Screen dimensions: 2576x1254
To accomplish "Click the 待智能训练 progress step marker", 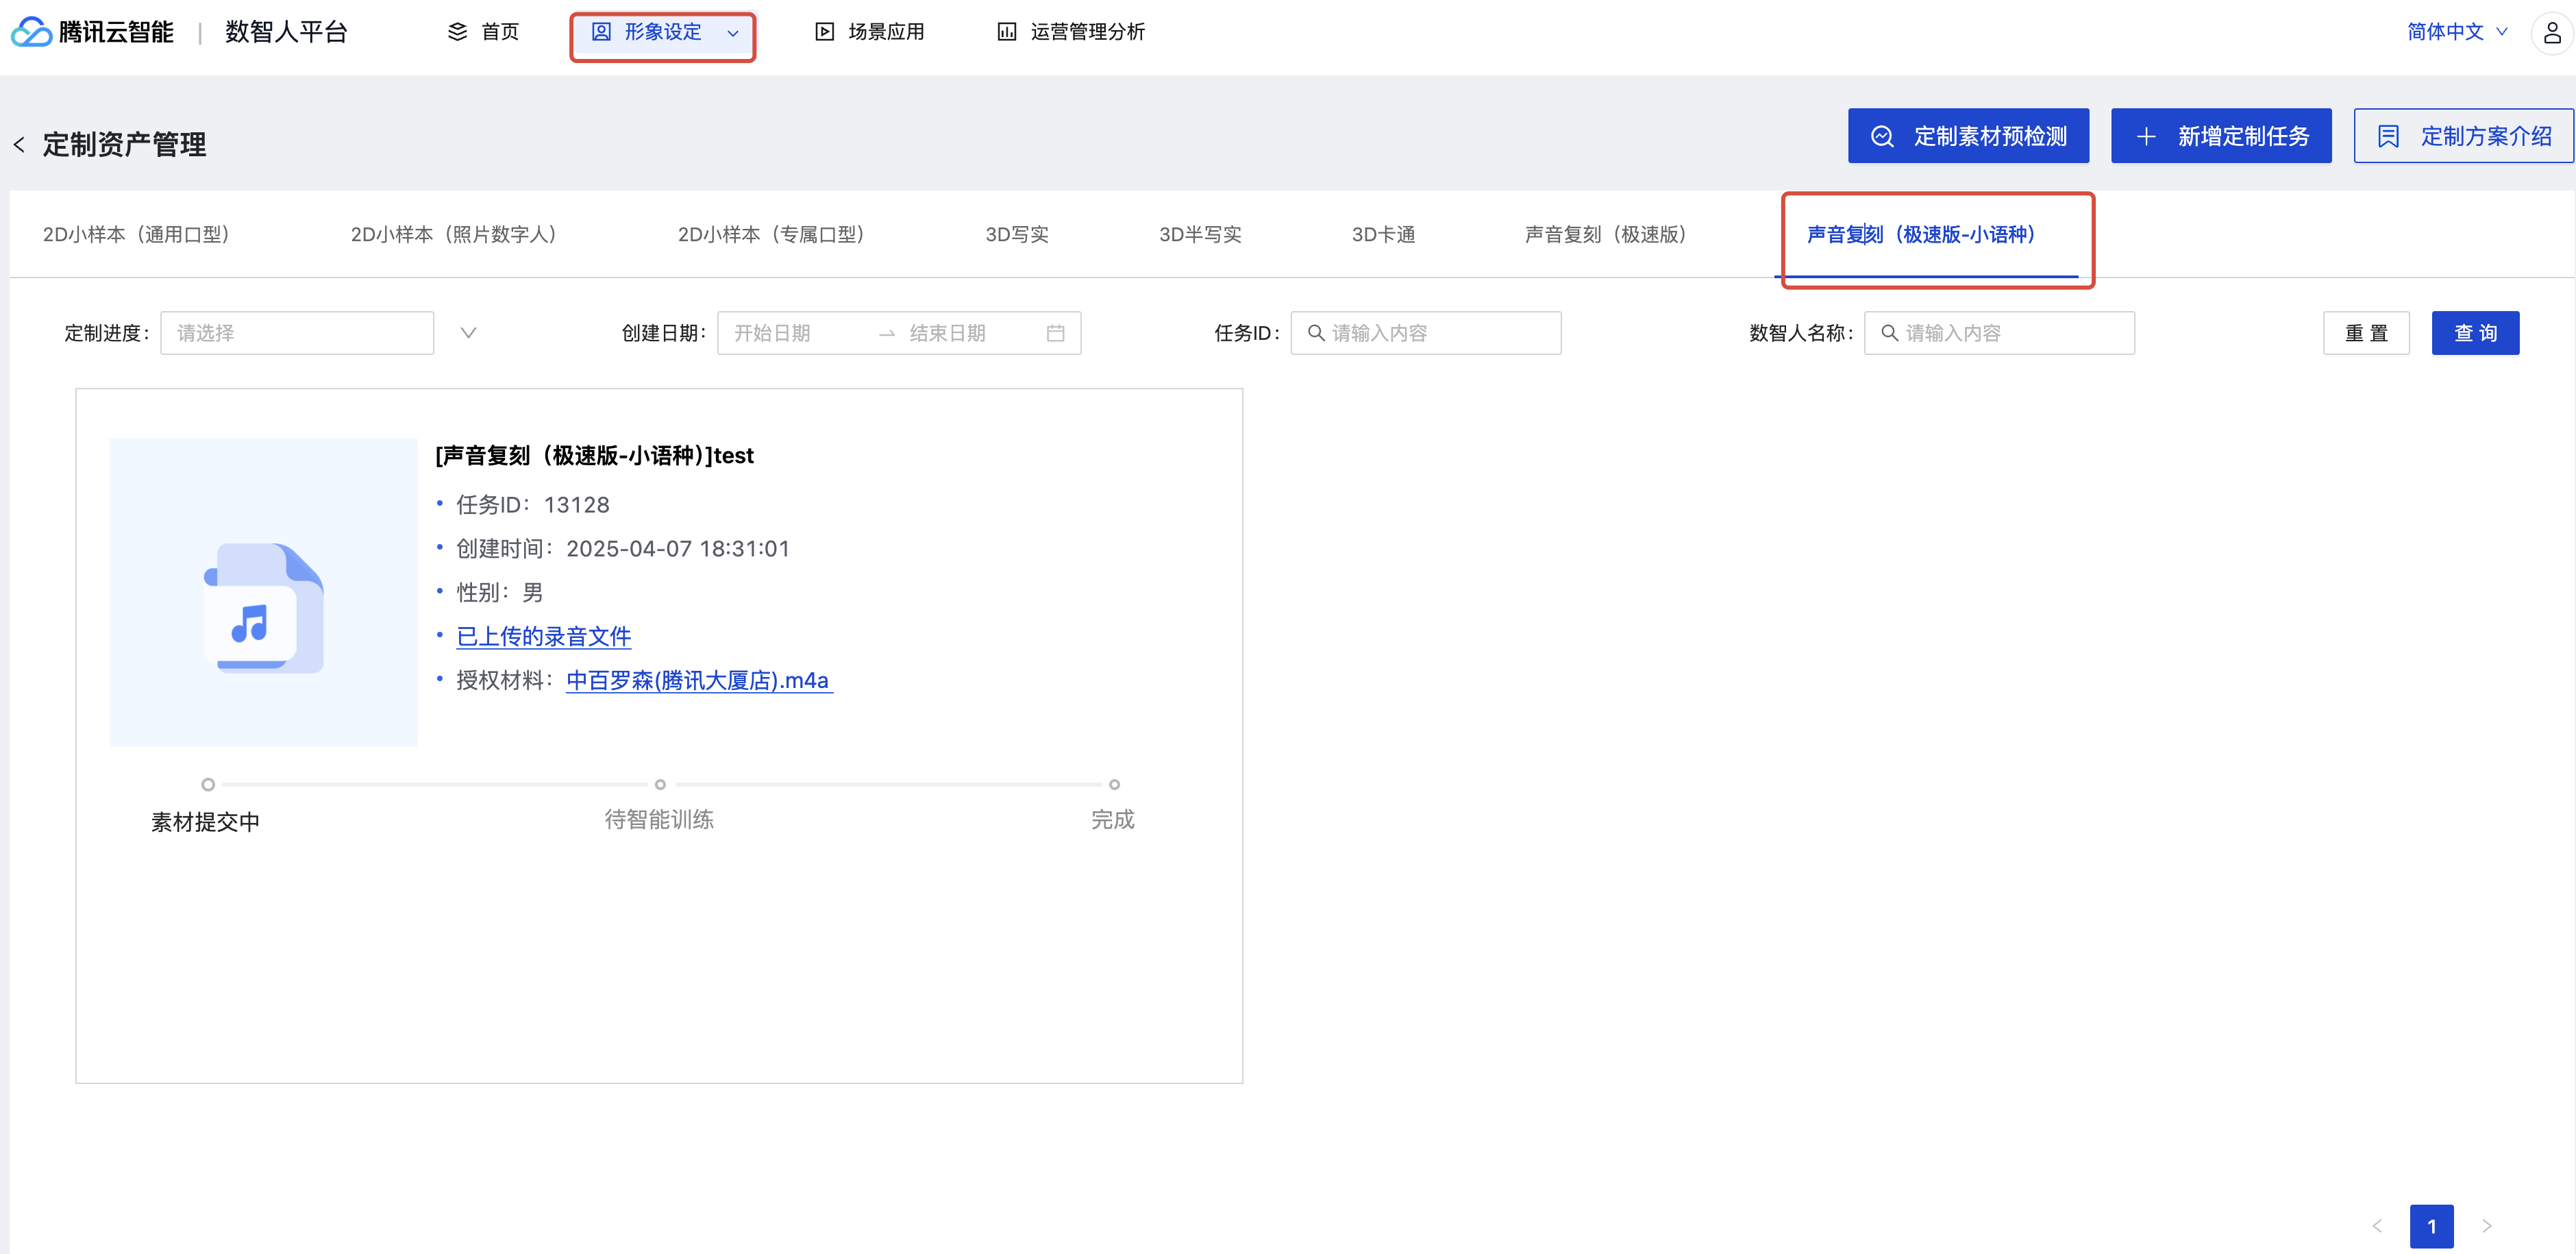I will (x=659, y=784).
